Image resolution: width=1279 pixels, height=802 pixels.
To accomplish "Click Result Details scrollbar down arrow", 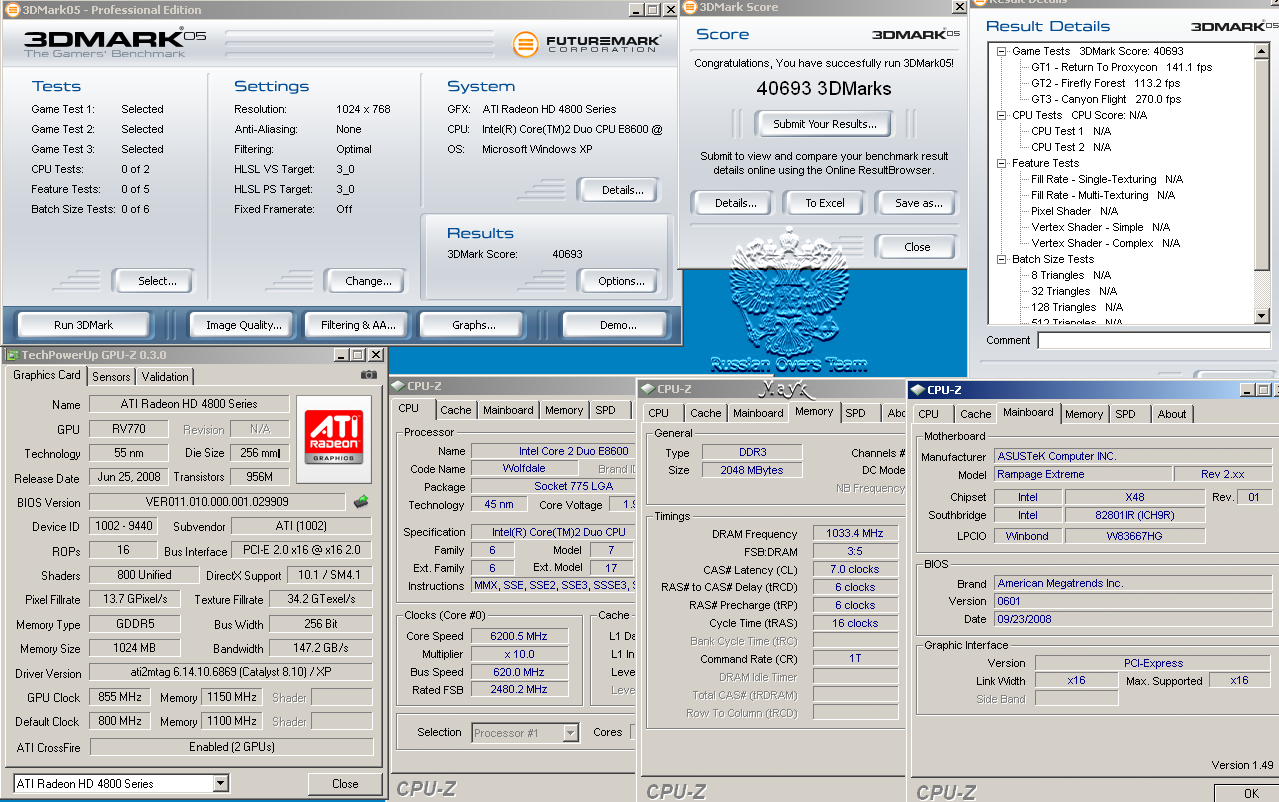I will (x=1261, y=316).
